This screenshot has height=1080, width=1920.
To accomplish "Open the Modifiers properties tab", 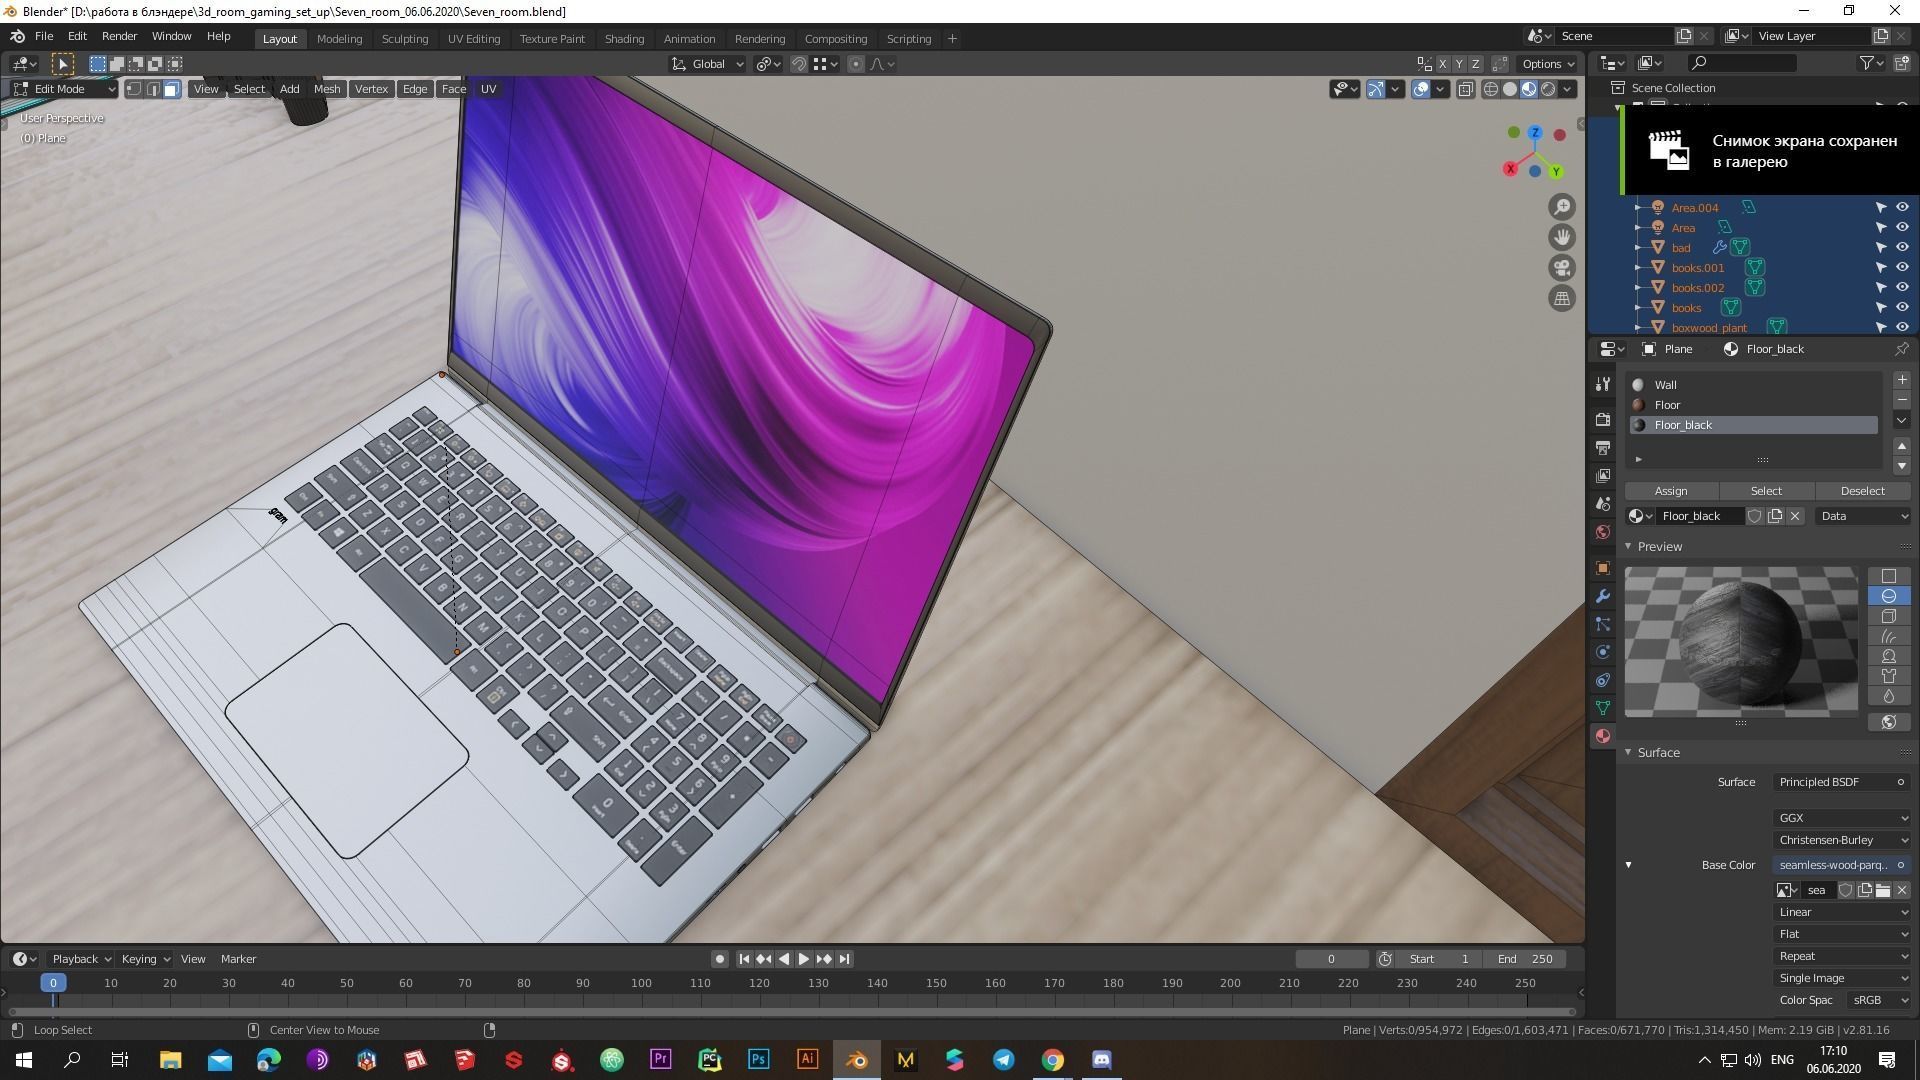I will (1603, 596).
